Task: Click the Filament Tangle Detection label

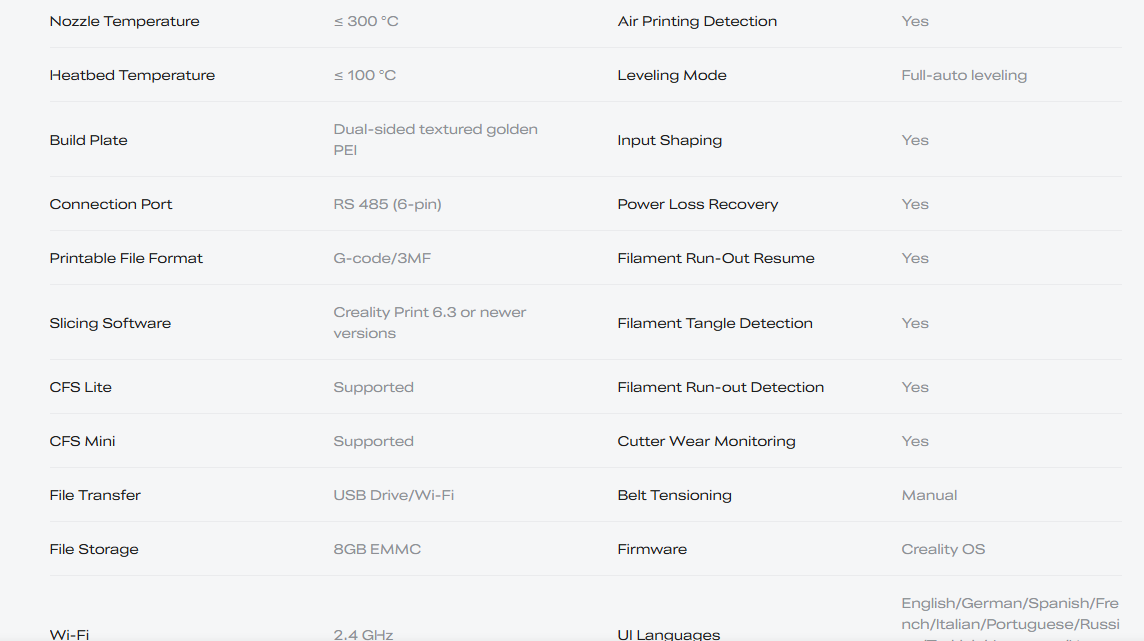Action: coord(715,323)
